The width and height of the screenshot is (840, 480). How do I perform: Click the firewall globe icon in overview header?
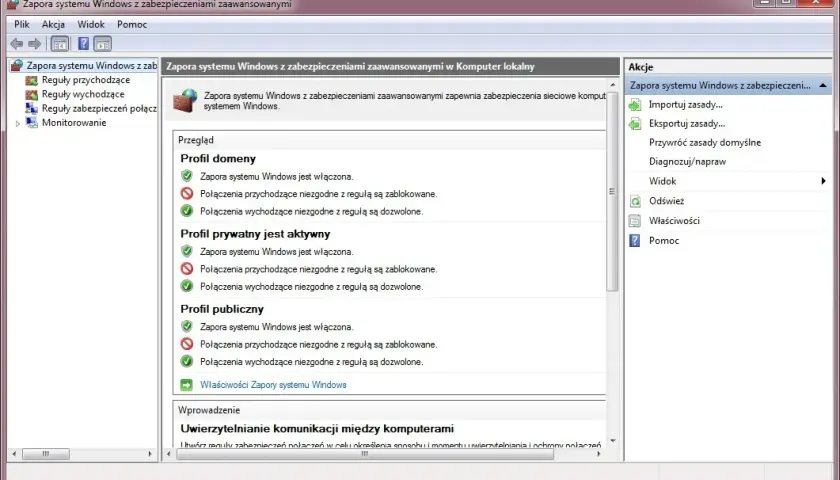185,101
